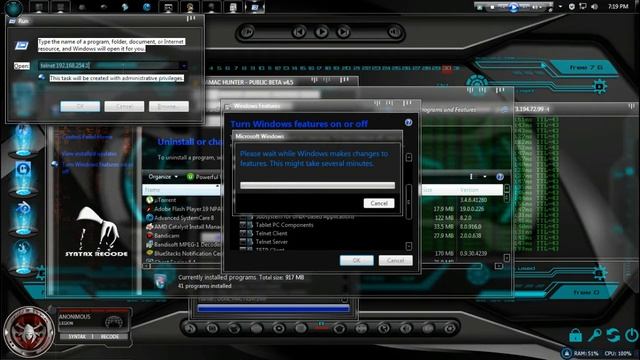Sort the program list by the Name column
This screenshot has width=640, height=360.
(x=181, y=190)
